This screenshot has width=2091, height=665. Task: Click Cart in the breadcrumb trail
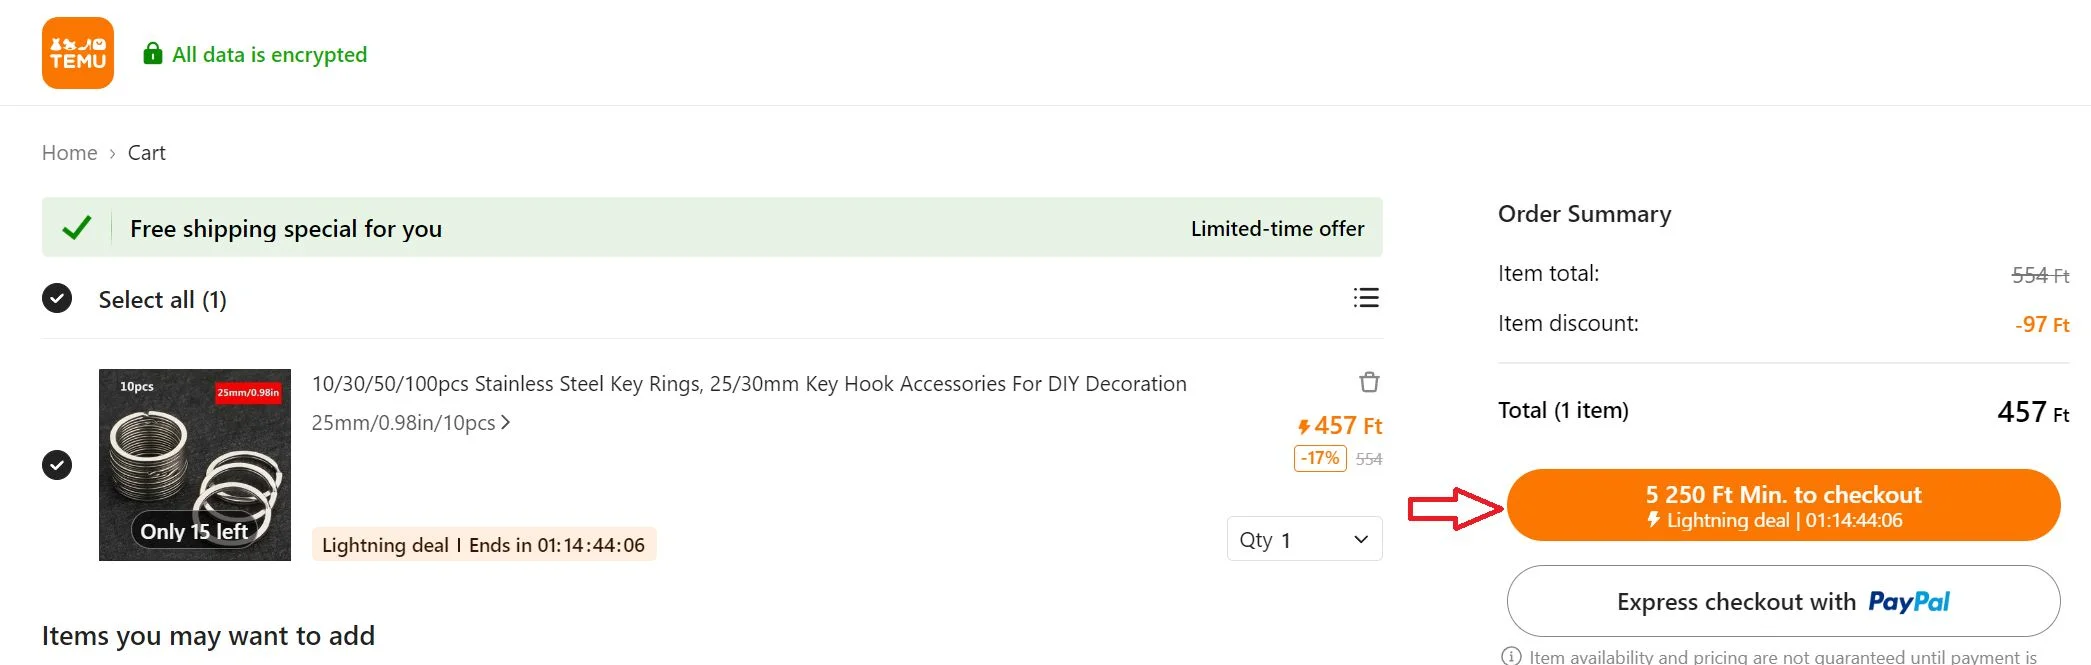point(146,153)
